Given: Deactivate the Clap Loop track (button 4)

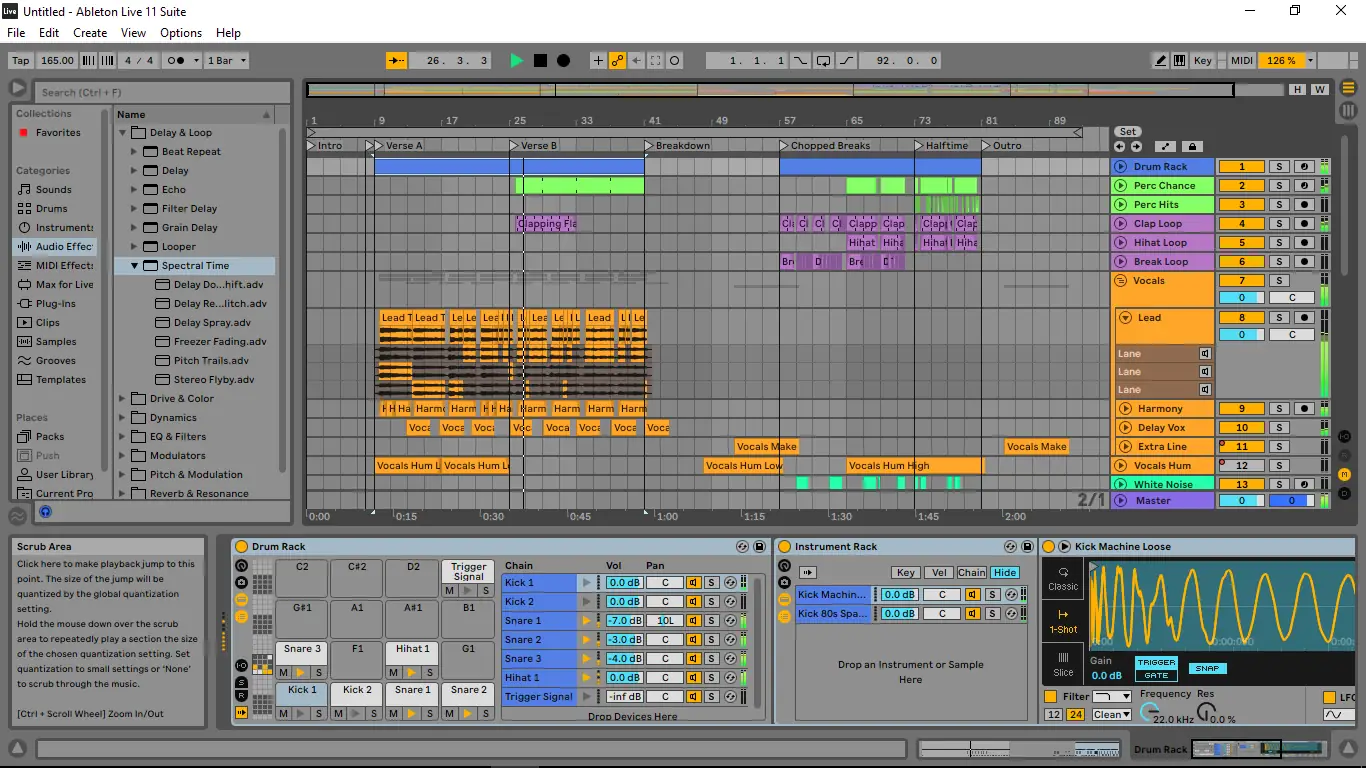Looking at the screenshot, I should pyautogui.click(x=1242, y=224).
